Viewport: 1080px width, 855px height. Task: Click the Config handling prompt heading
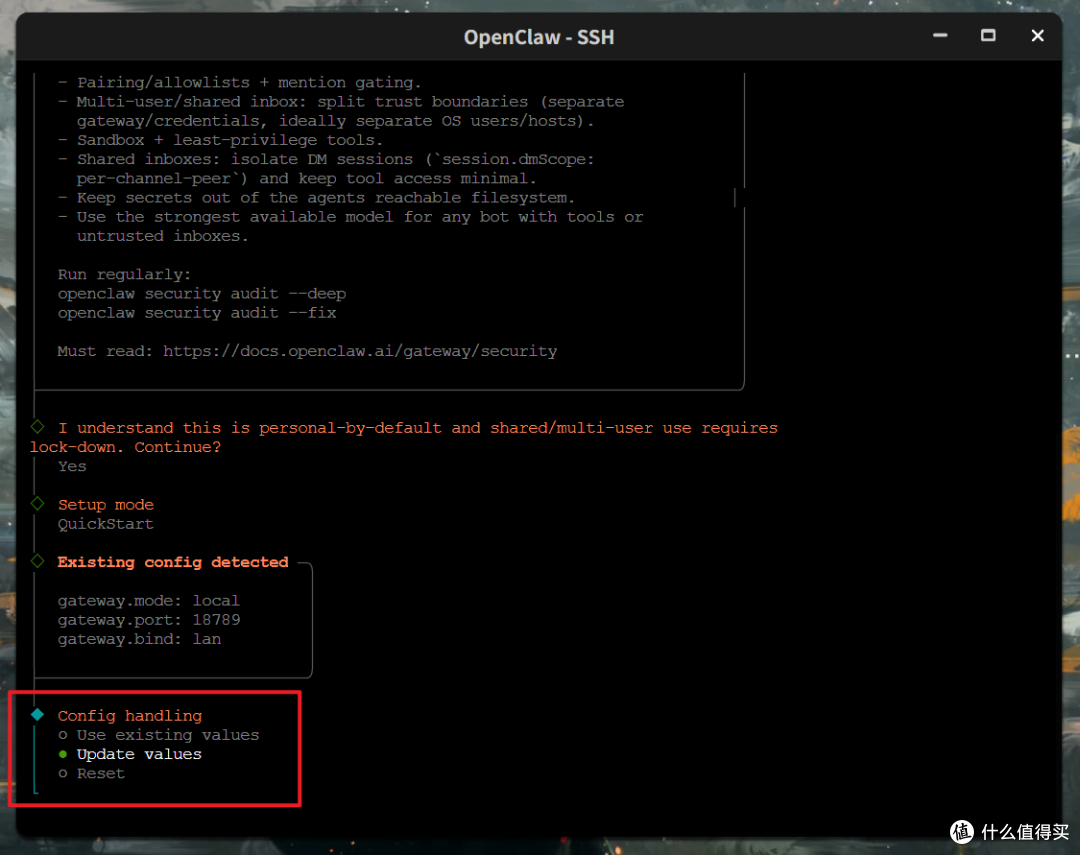coord(130,716)
